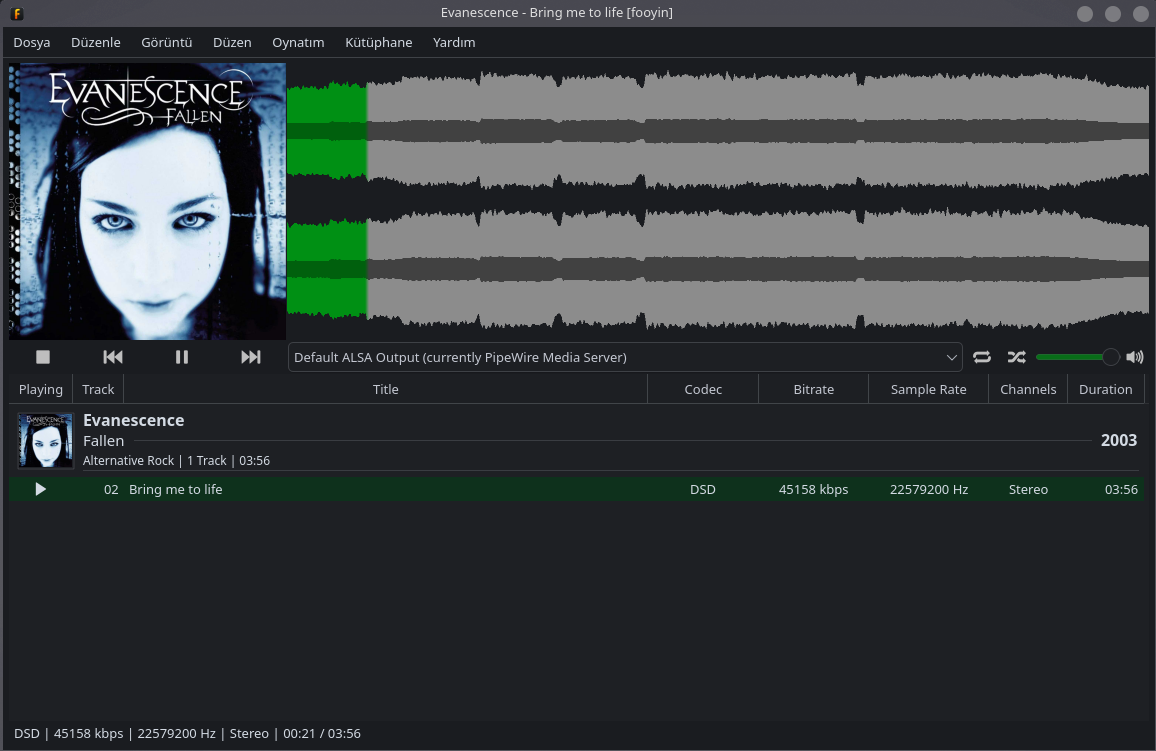Skip to the previous track
Image resolution: width=1156 pixels, height=751 pixels.
[x=113, y=357]
